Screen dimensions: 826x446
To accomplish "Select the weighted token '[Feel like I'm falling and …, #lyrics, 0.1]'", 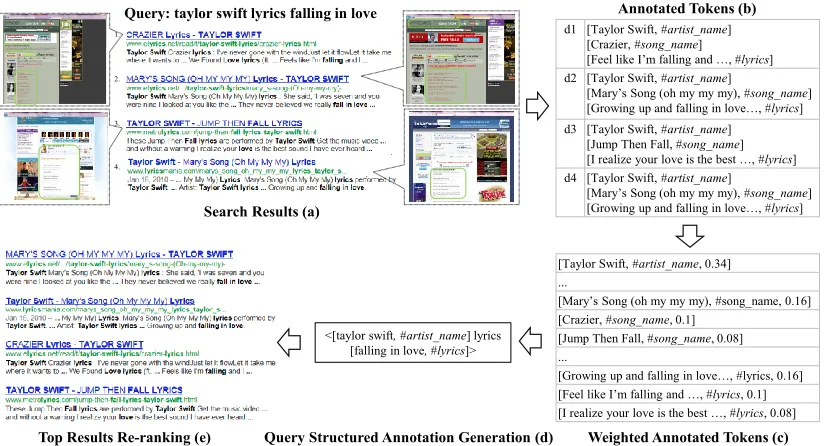I will point(687,394).
